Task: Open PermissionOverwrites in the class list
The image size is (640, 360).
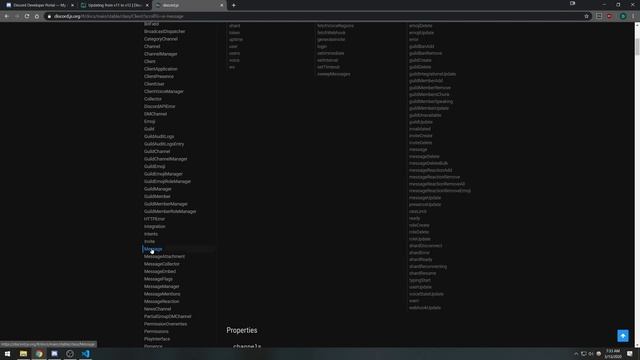Action: 165,324
